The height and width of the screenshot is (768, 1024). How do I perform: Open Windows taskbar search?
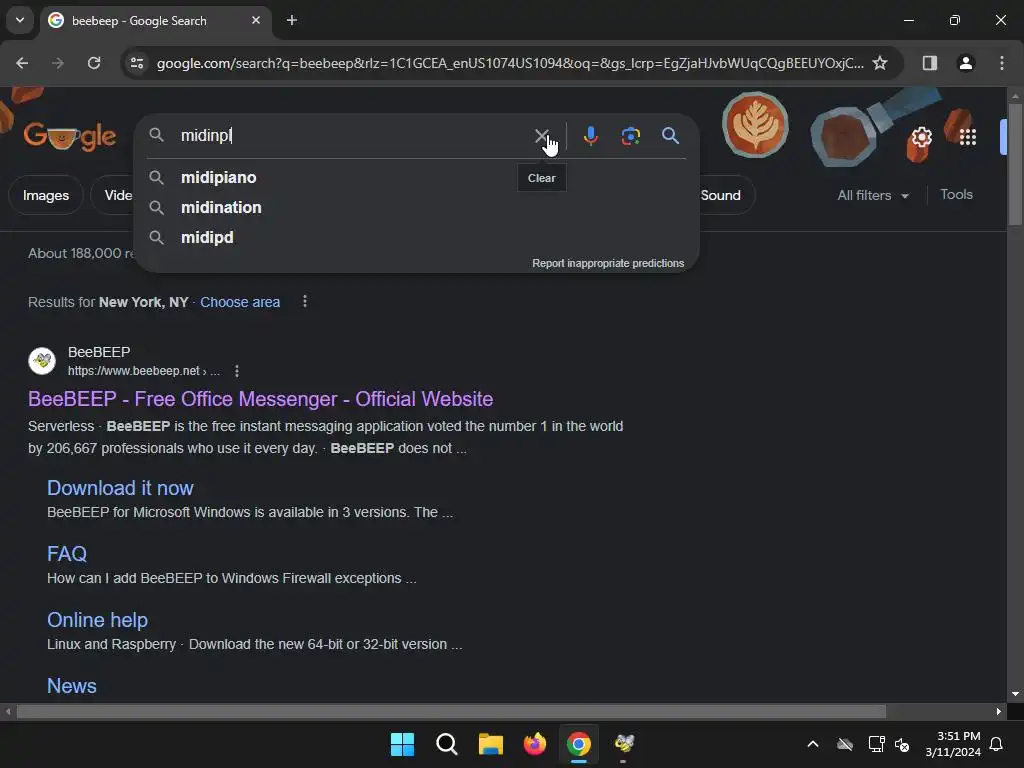tap(447, 744)
